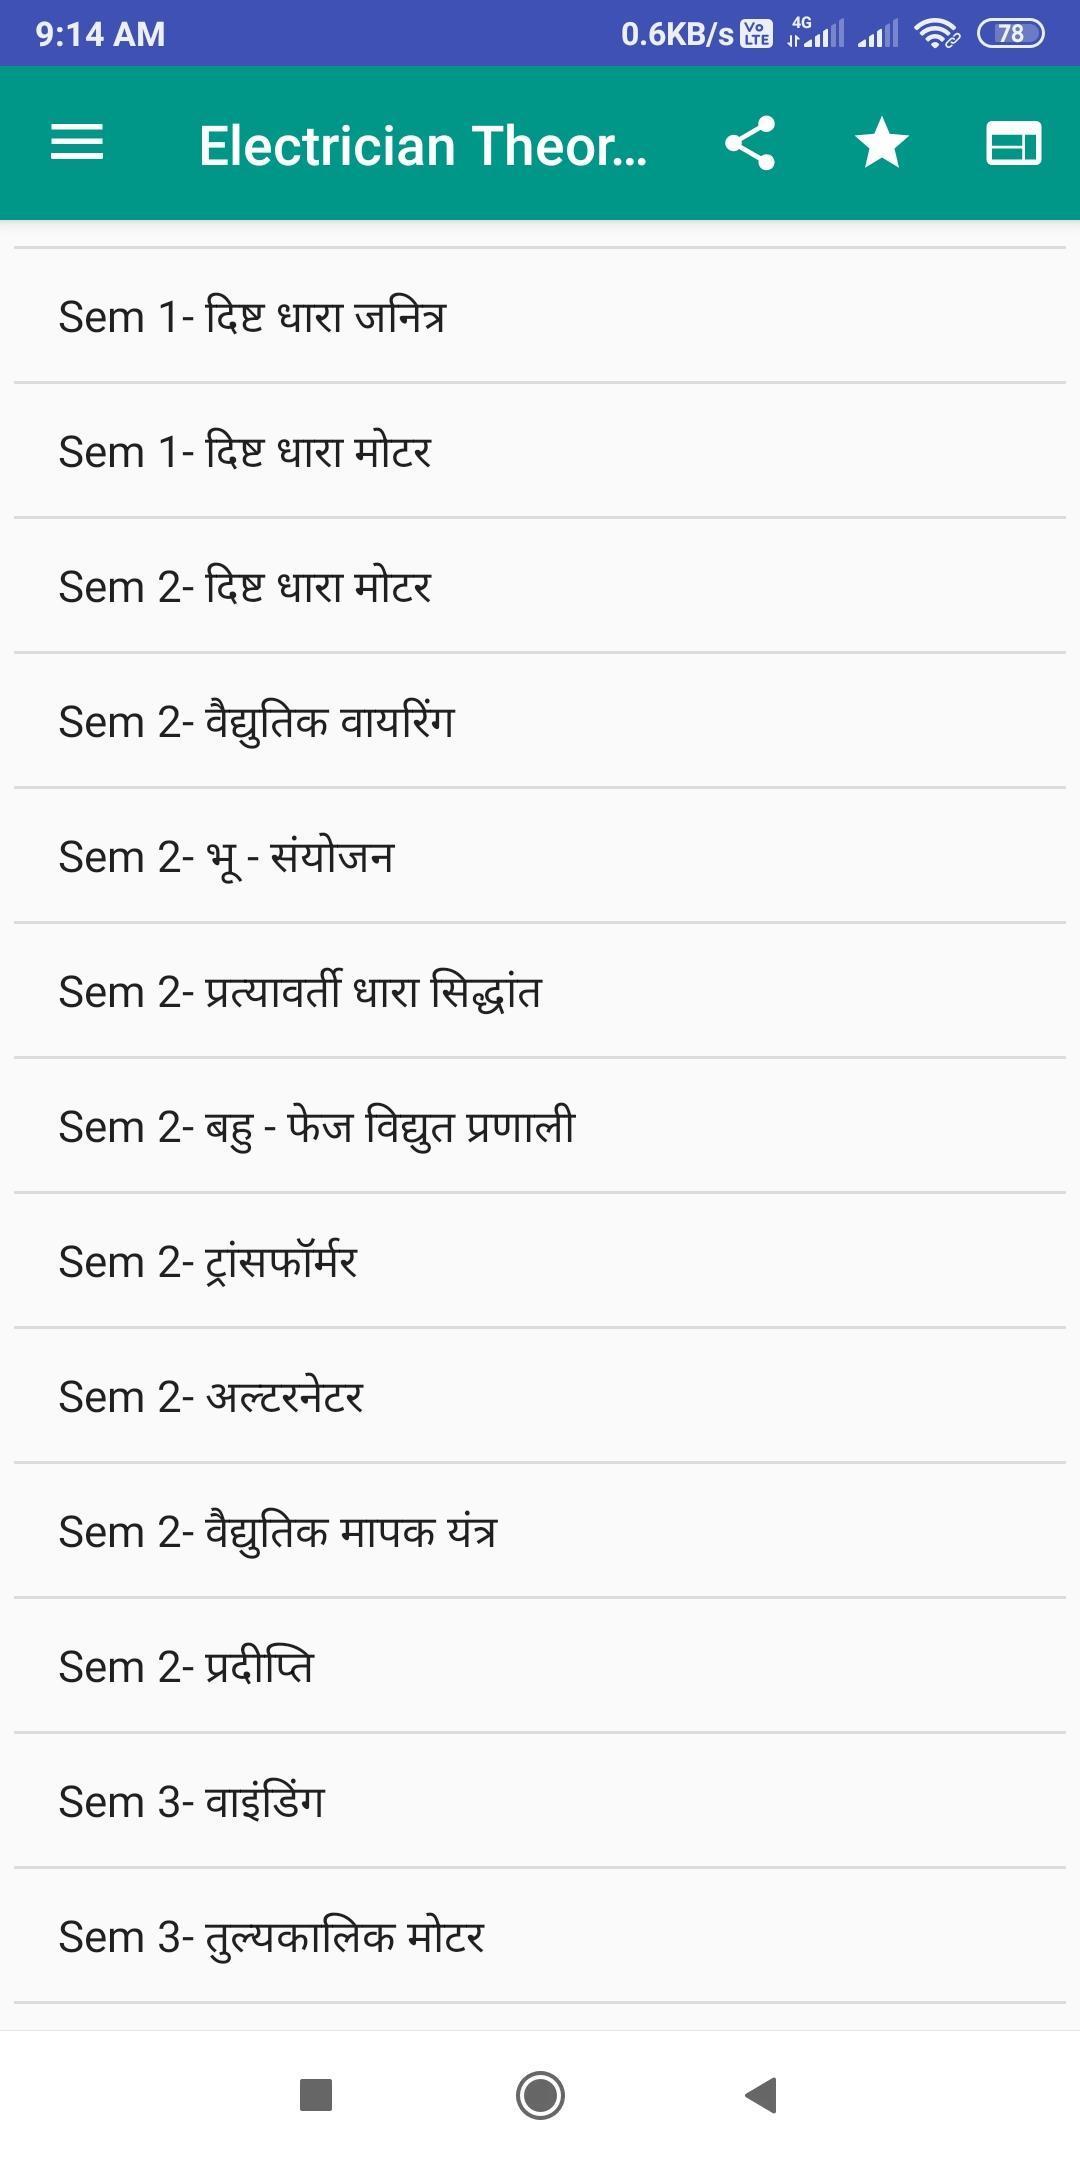Select Sem 3- तुल्यकालिक मोटर topic
The image size is (1080, 2160).
click(x=540, y=1937)
